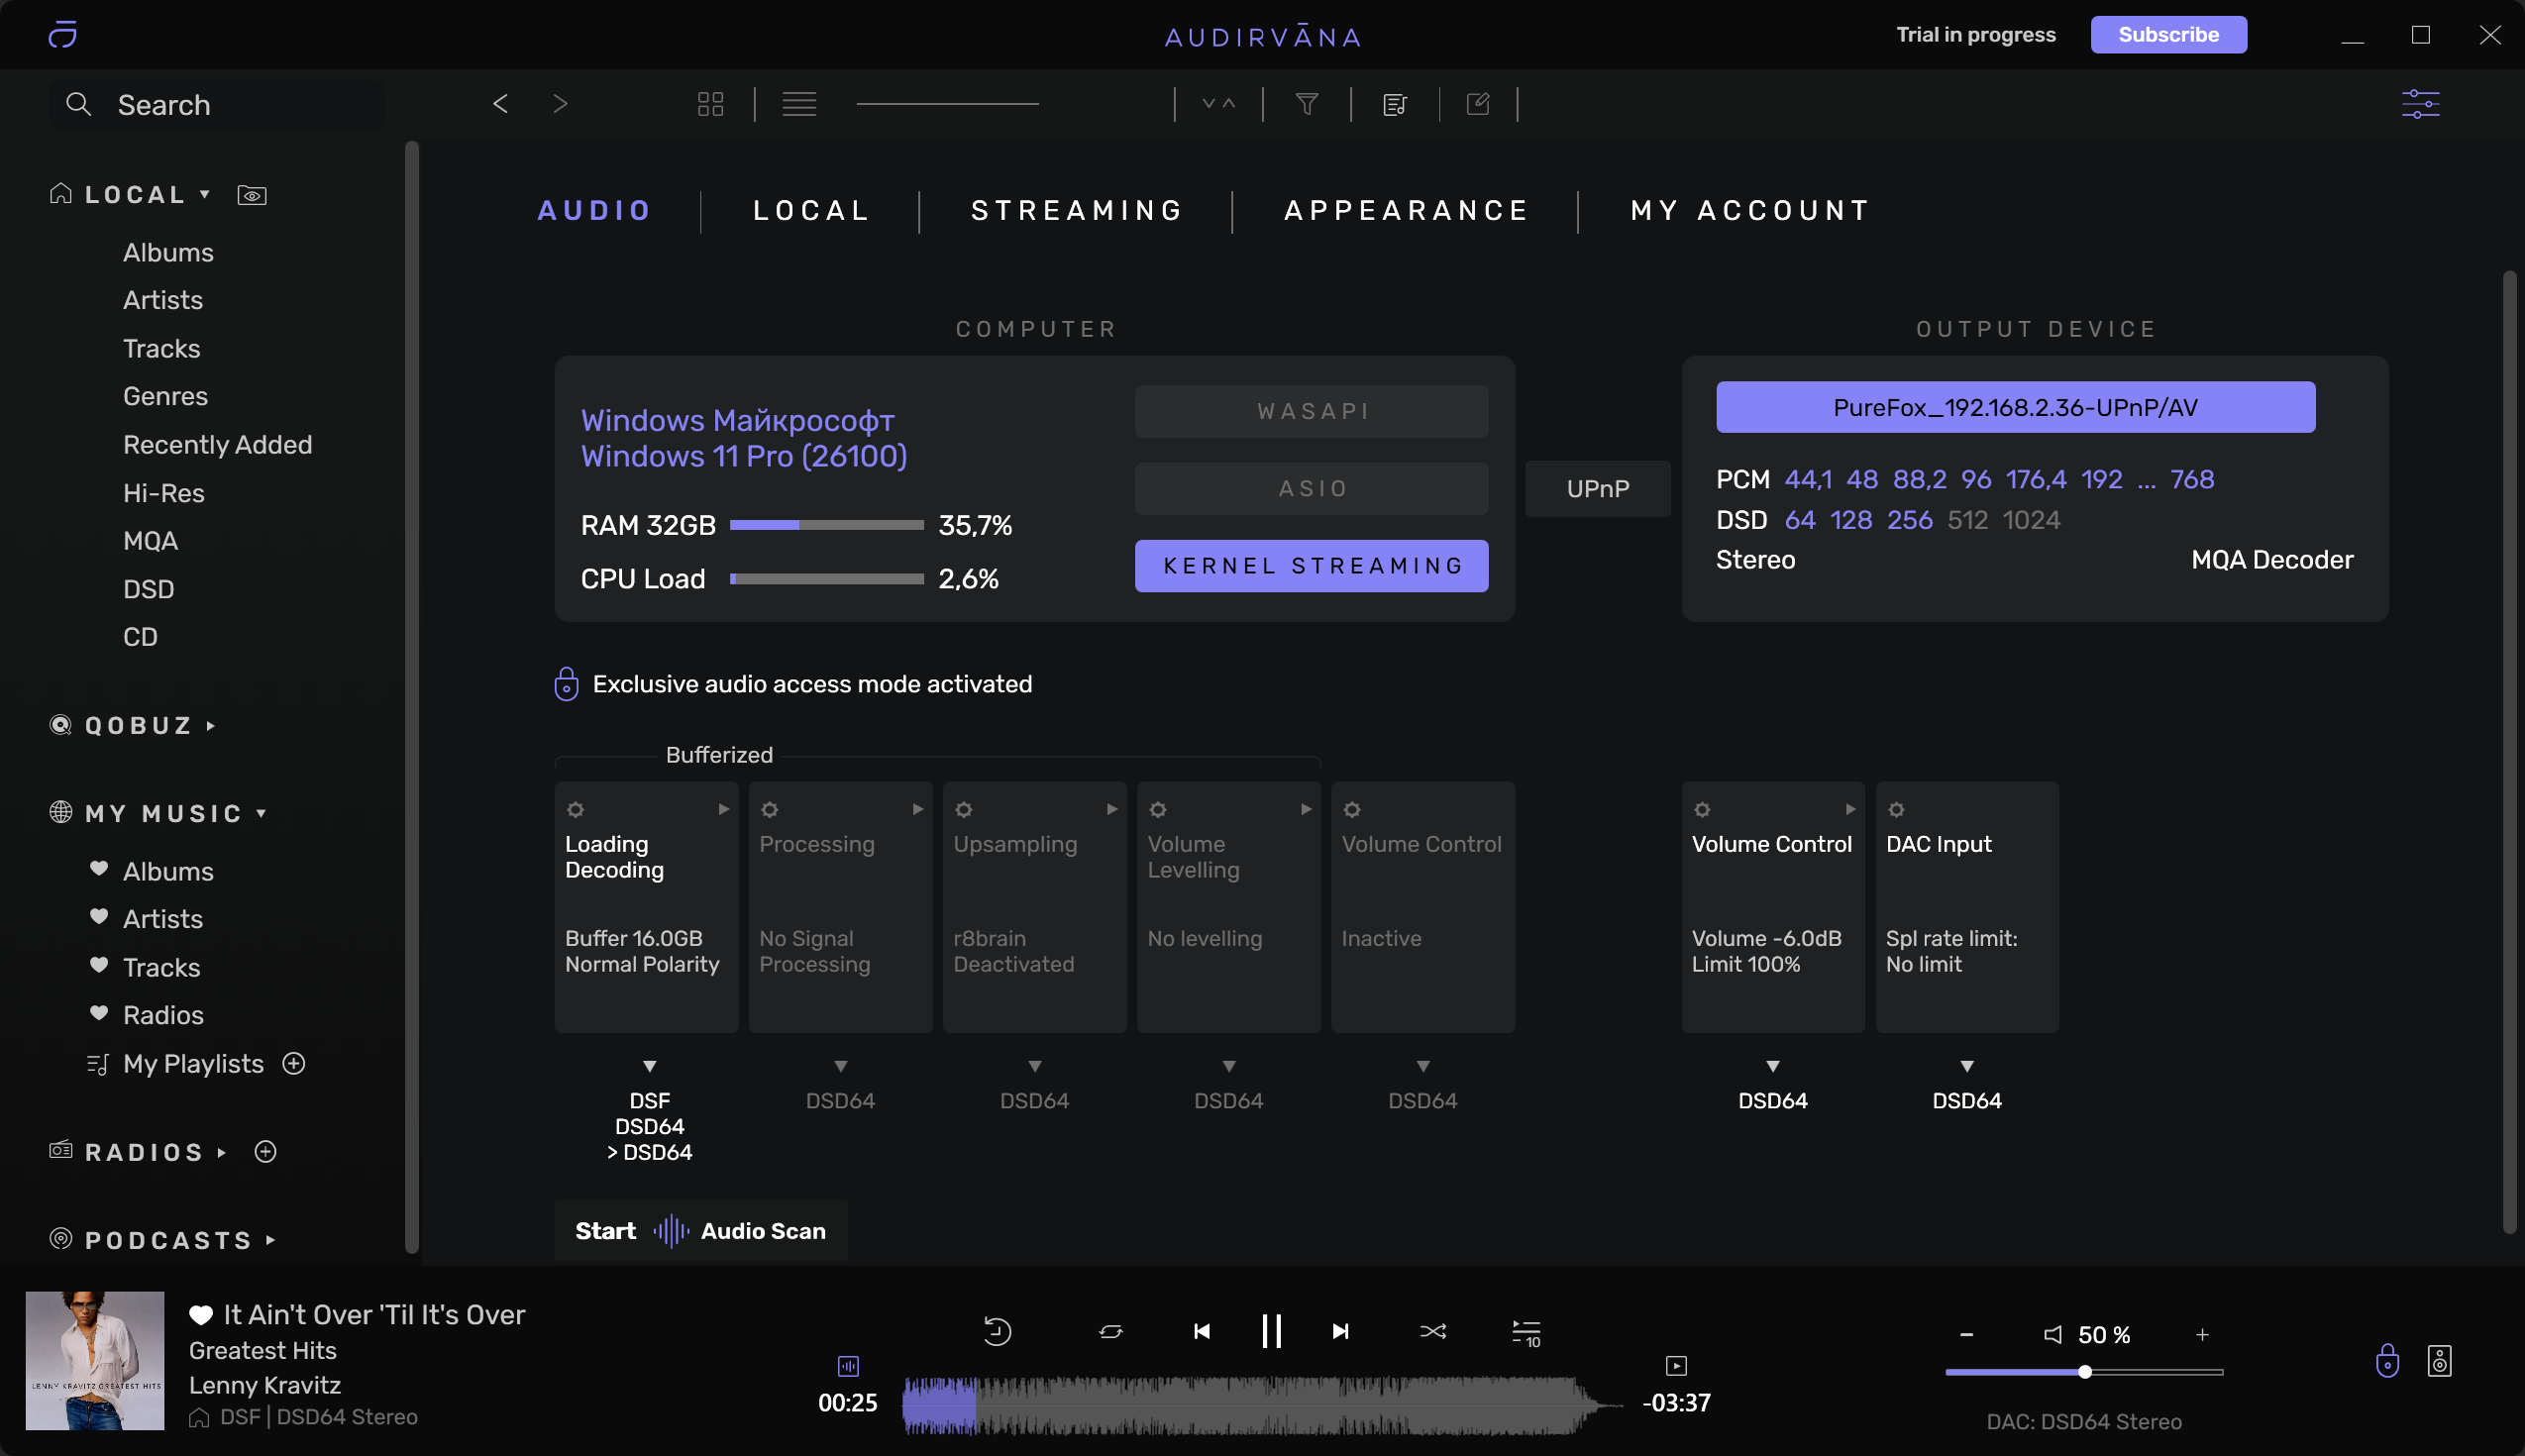The height and width of the screenshot is (1456, 2525).
Task: Click the Audirvana logo icon
Action: pyautogui.click(x=62, y=34)
